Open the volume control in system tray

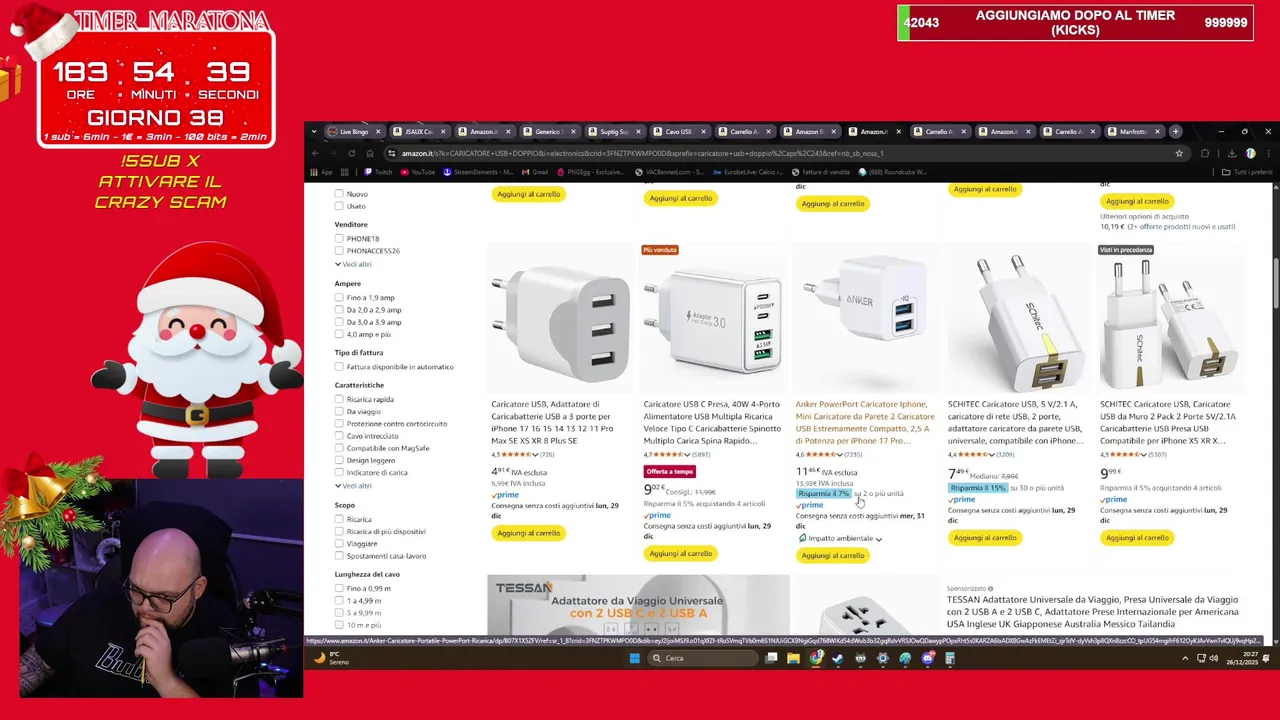coord(1213,658)
